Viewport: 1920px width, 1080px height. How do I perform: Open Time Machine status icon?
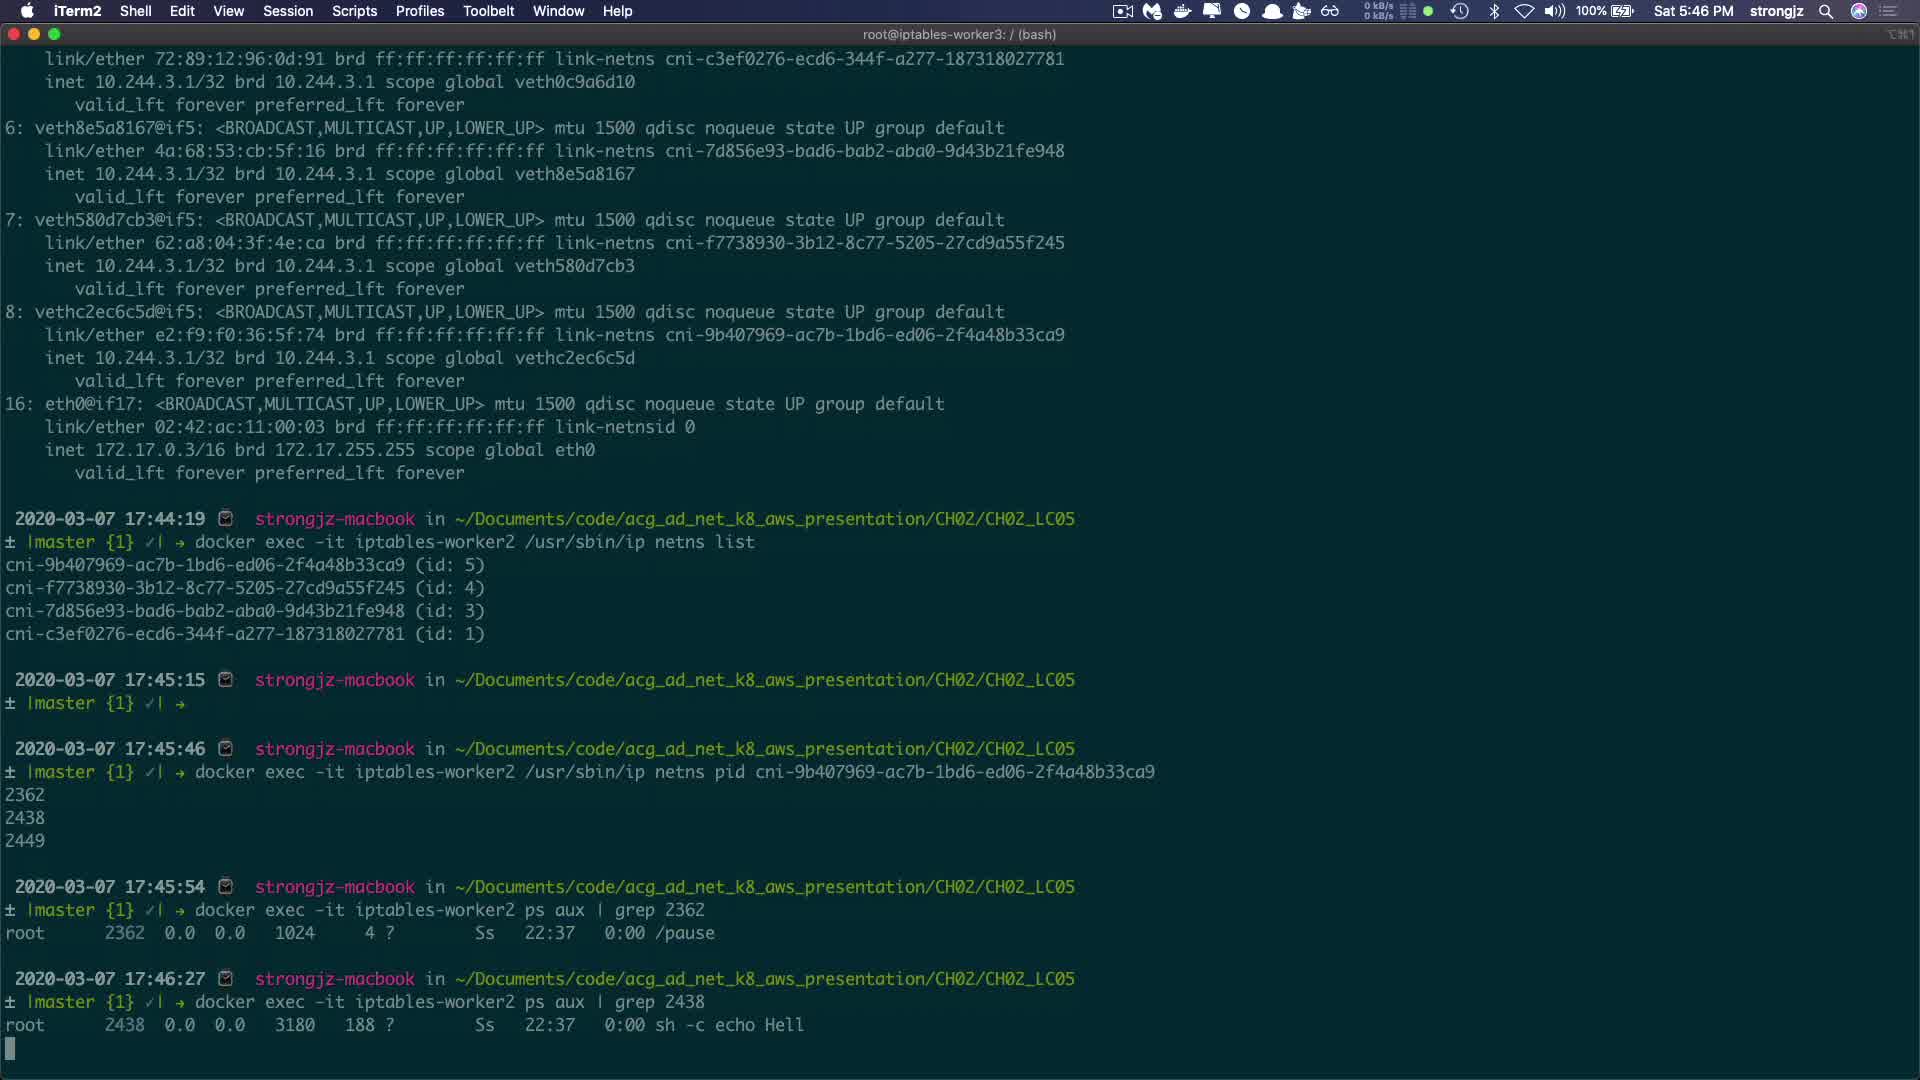point(1459,11)
